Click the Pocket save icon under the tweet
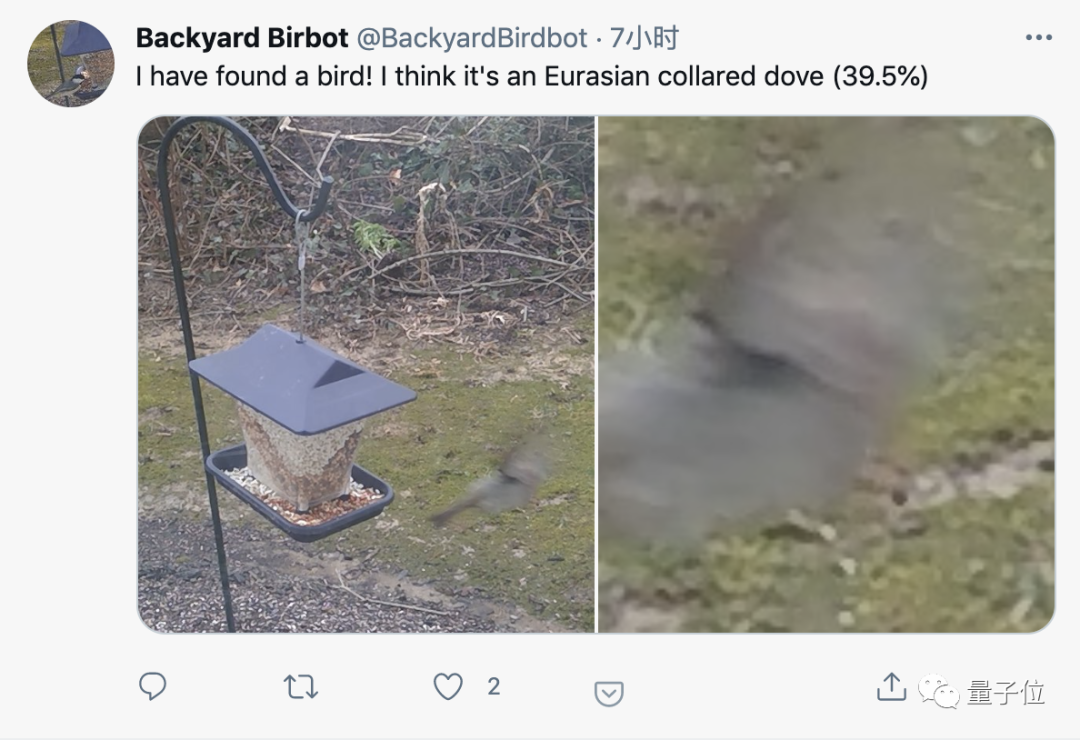 (x=609, y=693)
